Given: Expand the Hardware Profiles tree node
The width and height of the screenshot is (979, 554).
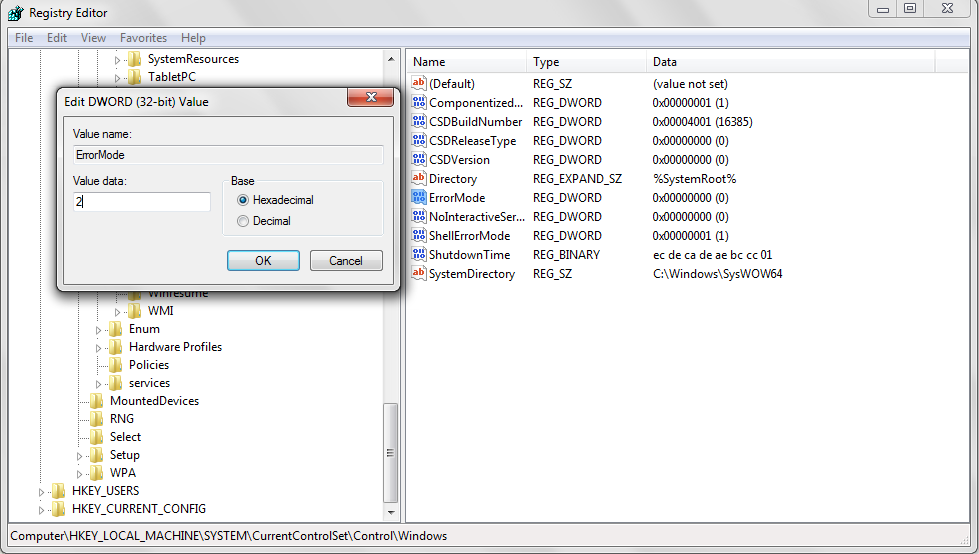Looking at the screenshot, I should pos(98,348).
